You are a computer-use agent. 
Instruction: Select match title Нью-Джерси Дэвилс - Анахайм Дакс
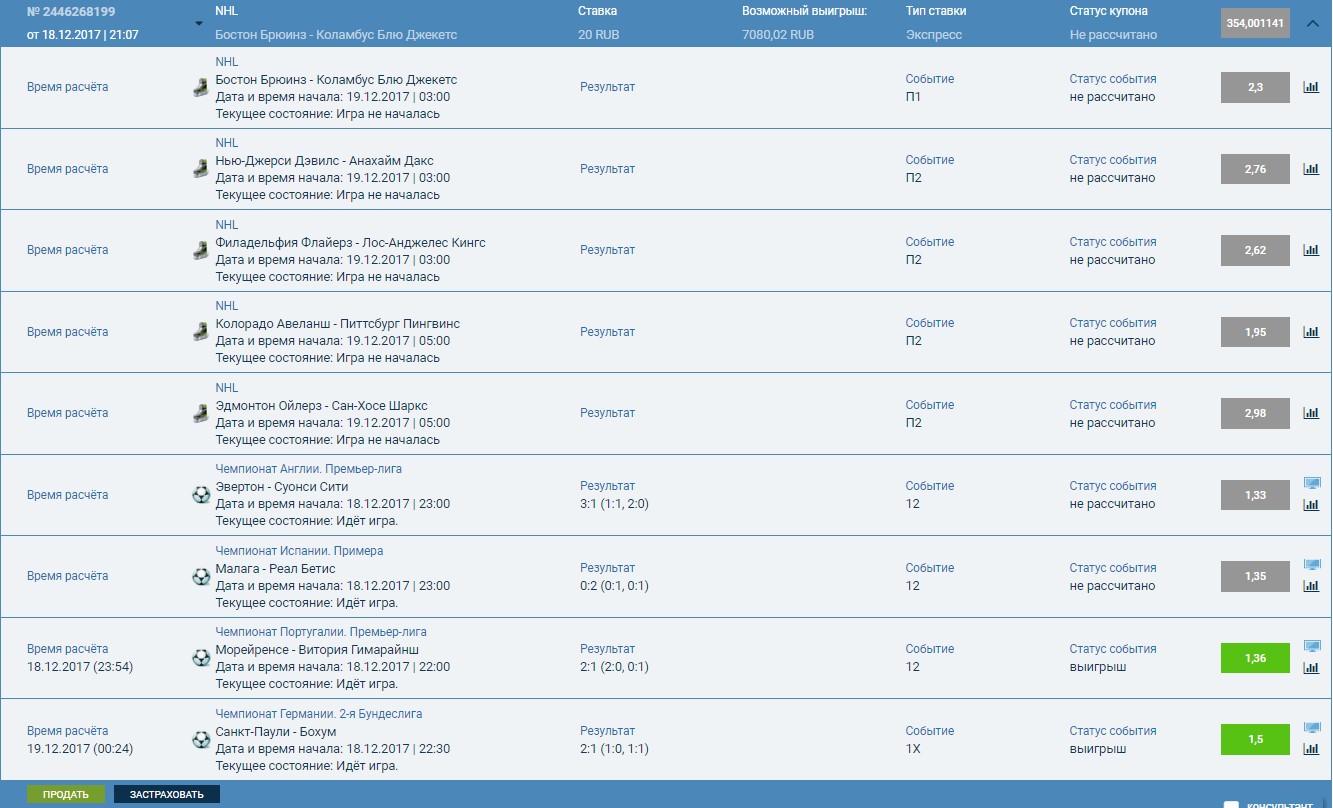325,161
